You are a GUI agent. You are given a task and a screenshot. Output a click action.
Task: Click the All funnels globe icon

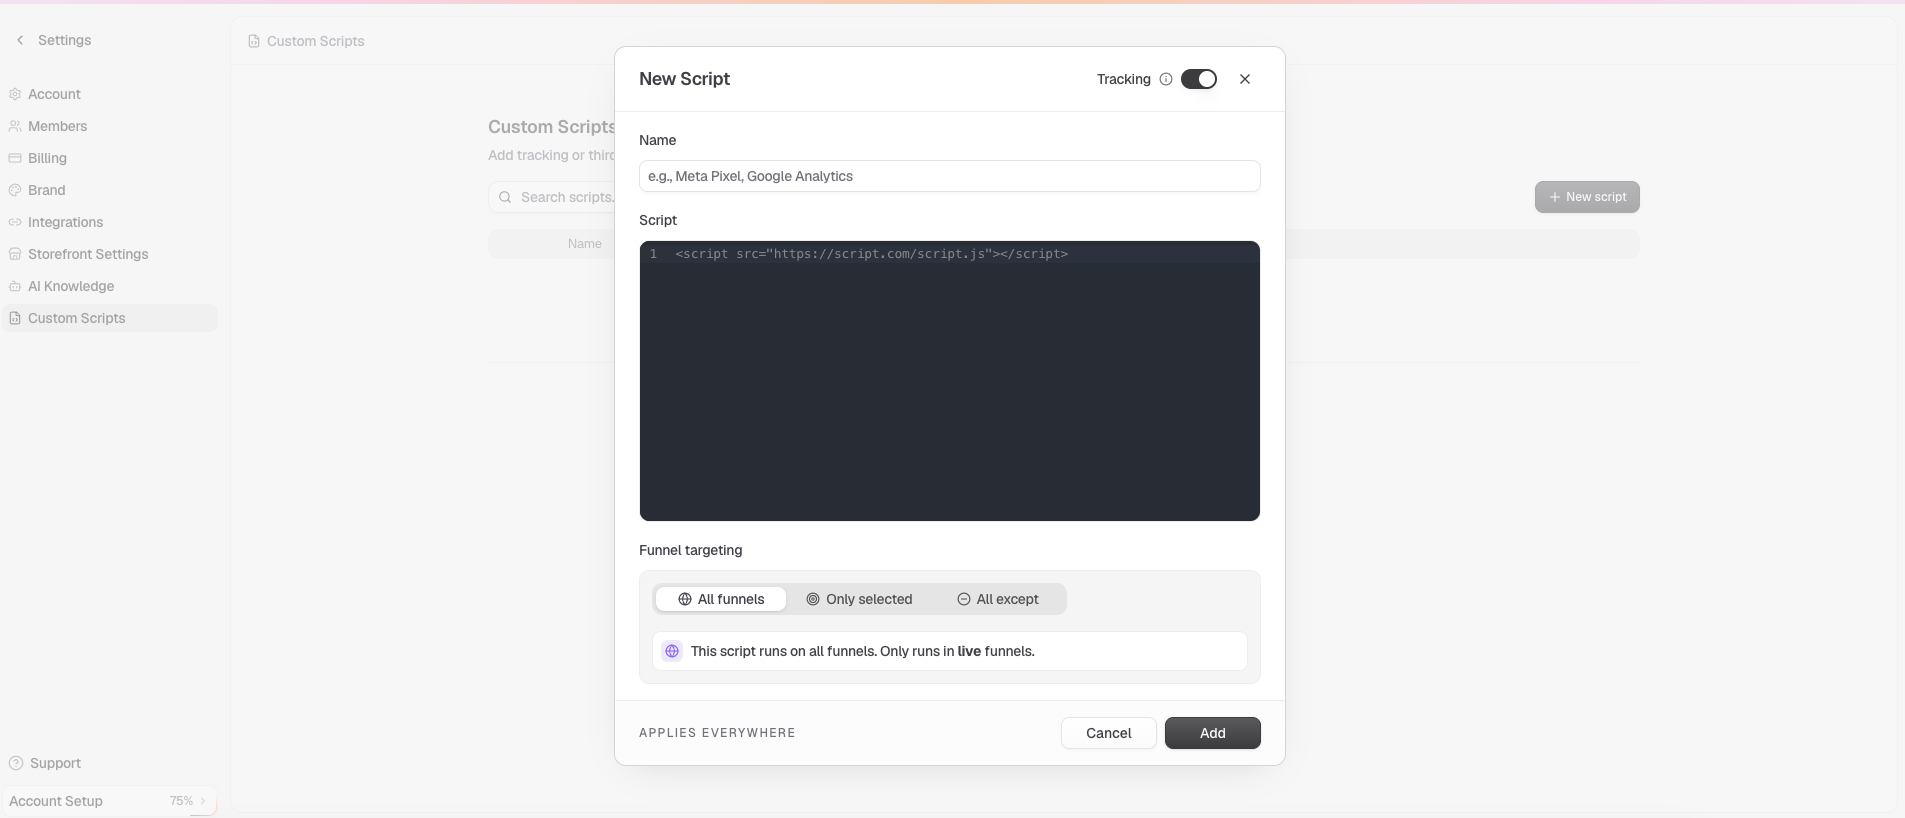pyautogui.click(x=685, y=599)
